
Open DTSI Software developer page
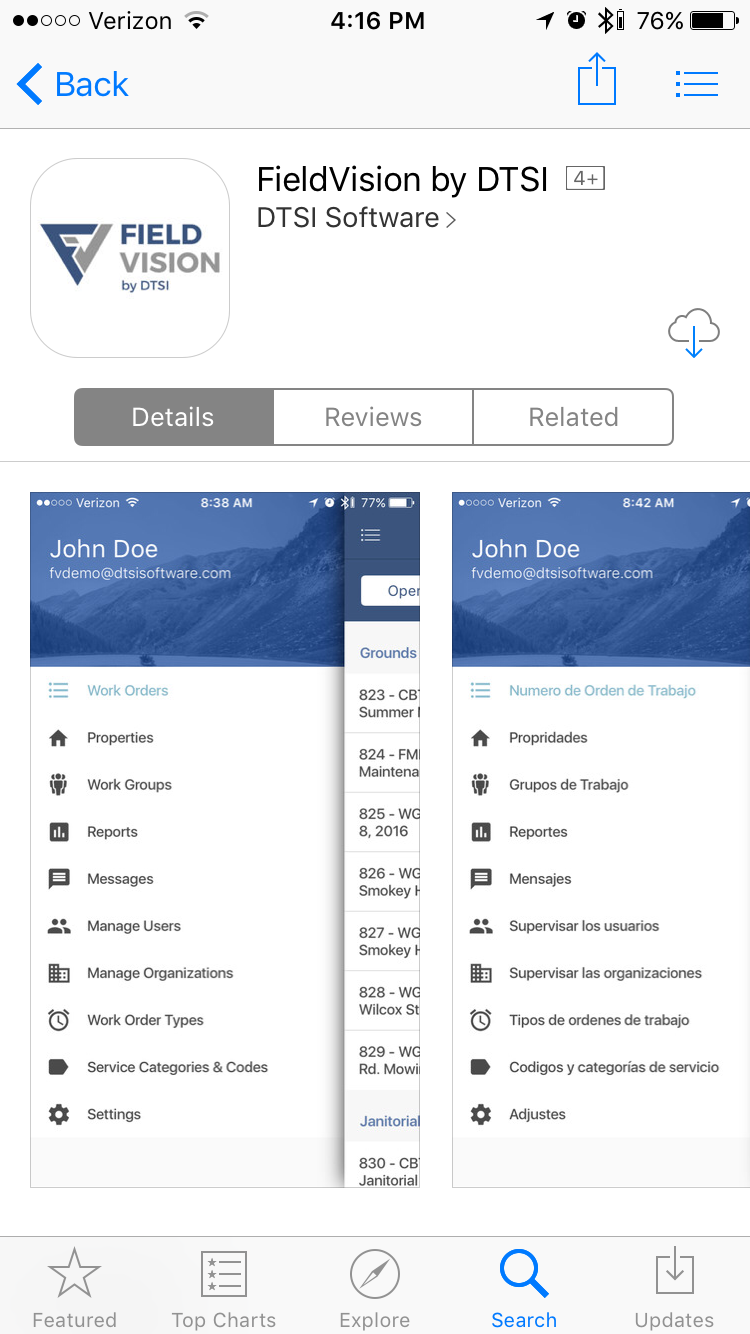(356, 218)
